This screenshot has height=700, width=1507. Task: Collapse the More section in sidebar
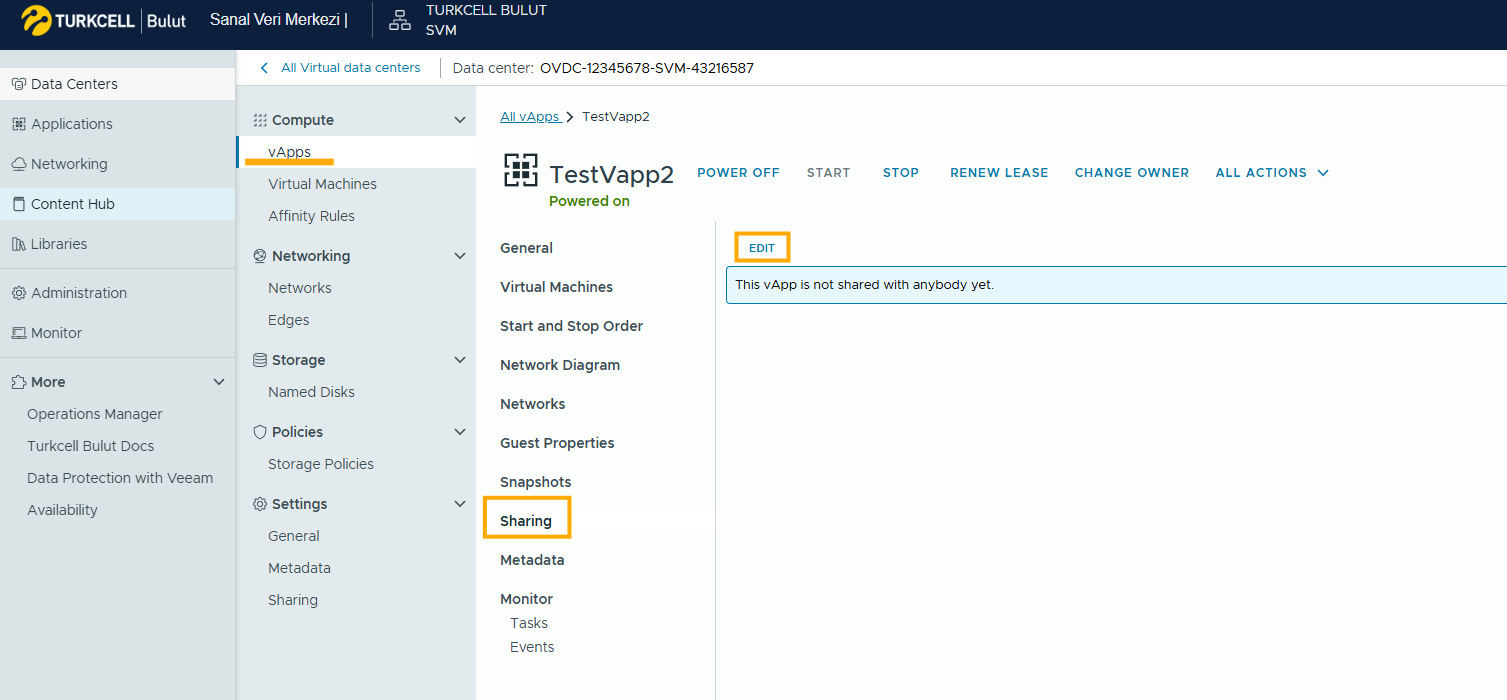tap(220, 382)
